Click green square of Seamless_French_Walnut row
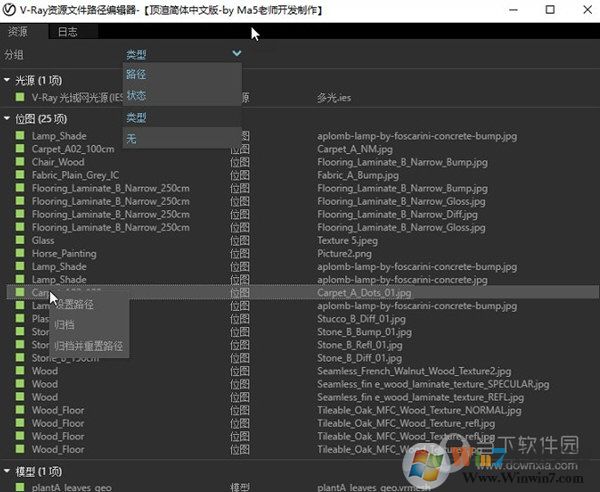This screenshot has width=600, height=492. click(x=20, y=370)
